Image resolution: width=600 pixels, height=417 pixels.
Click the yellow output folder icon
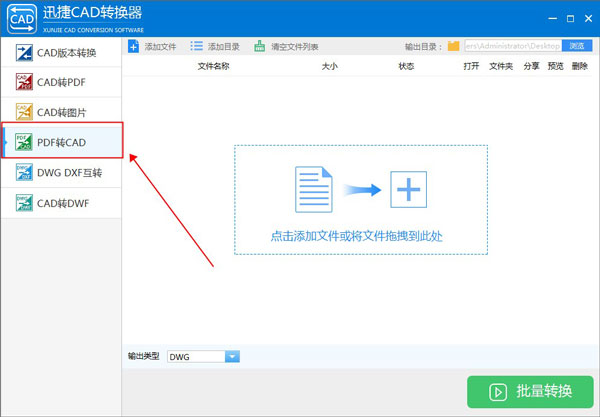click(453, 46)
